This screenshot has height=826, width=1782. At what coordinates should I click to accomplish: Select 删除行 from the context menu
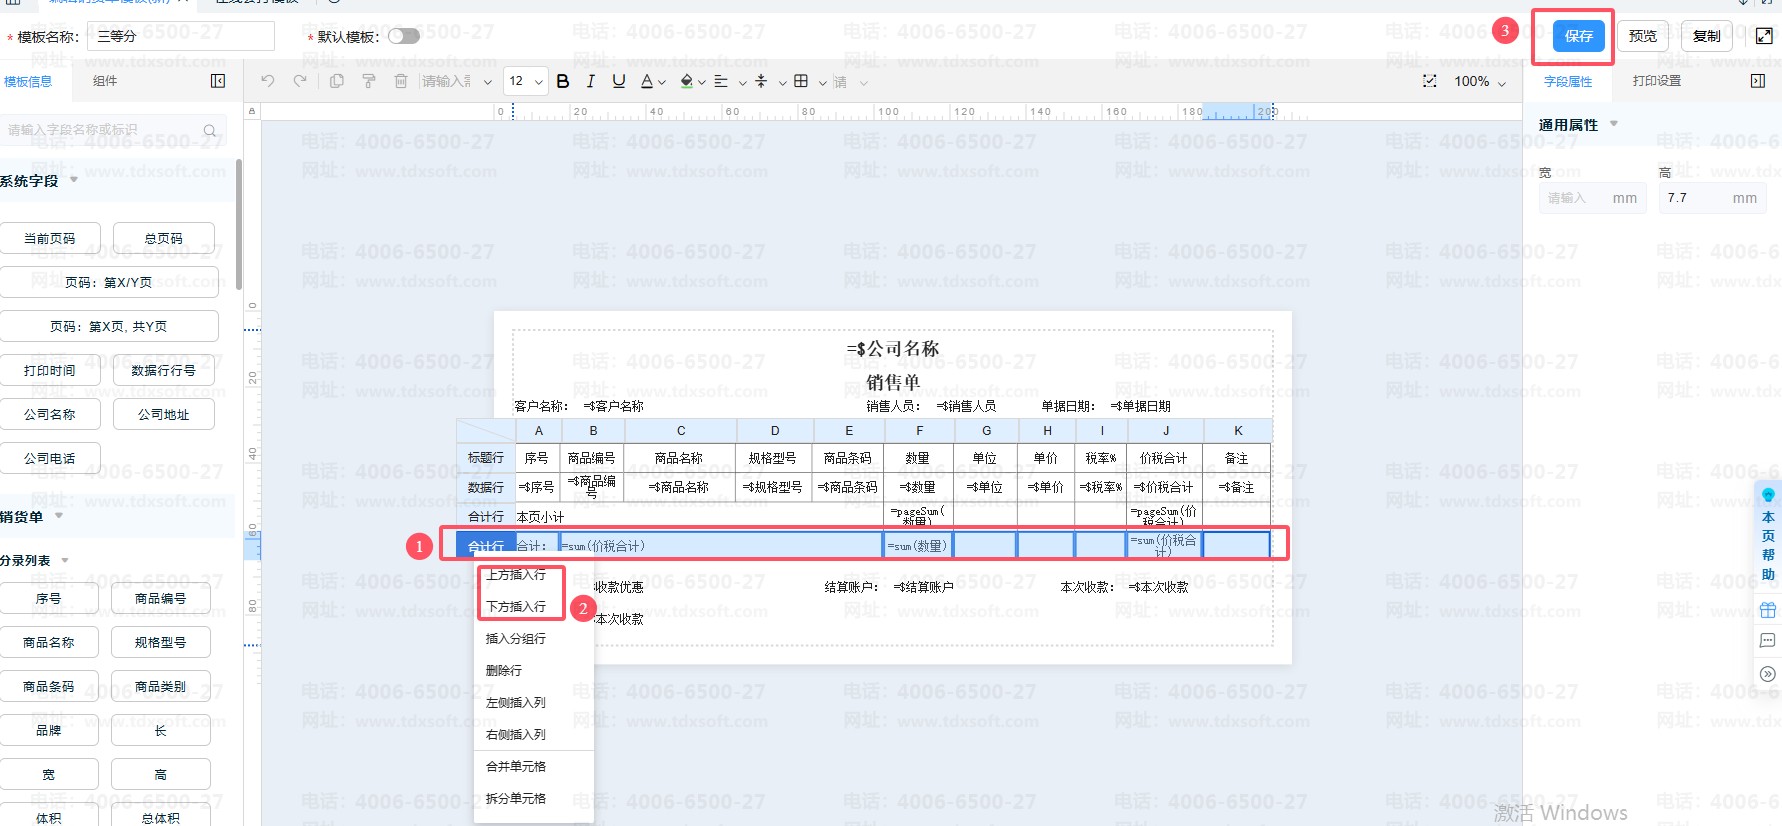click(504, 671)
